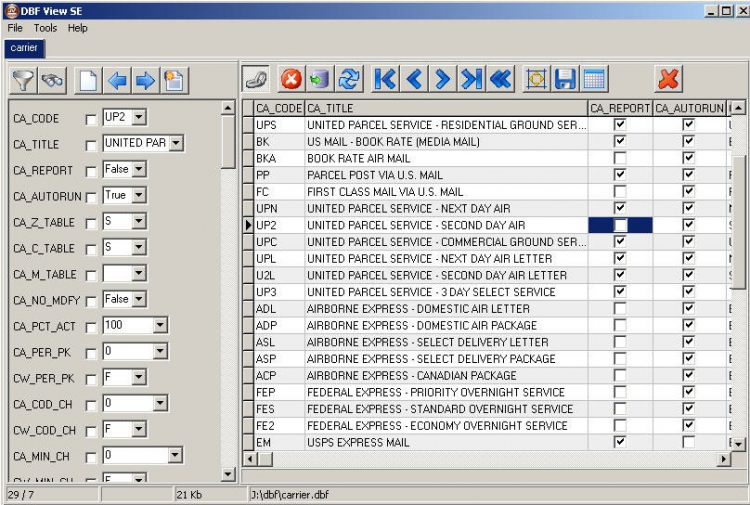Enable the CA_PCT_ACT filter checkbox
The width and height of the screenshot is (750, 505).
point(90,327)
